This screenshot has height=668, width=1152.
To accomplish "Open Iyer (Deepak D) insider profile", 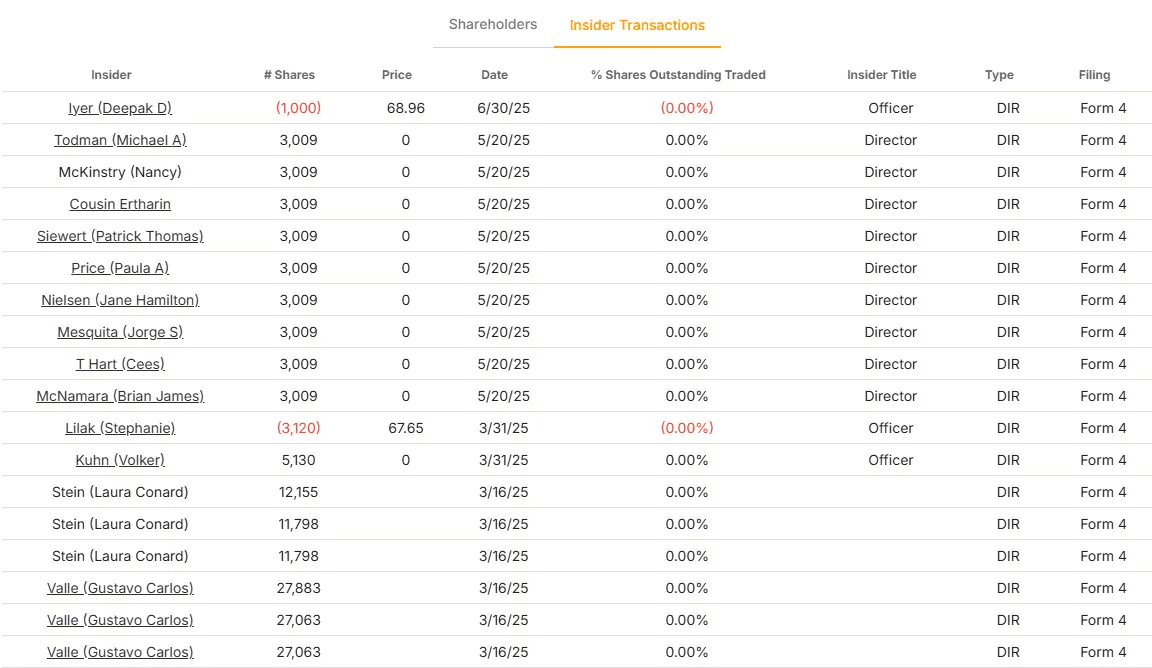I will click(x=120, y=108).
